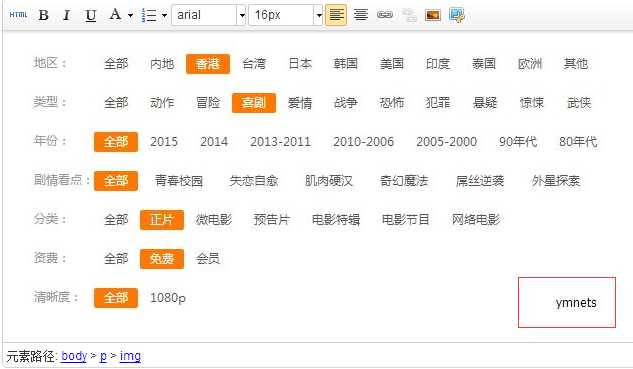The height and width of the screenshot is (369, 633).
Task: Click 1080p in the 清晰度 row
Action: point(168,298)
